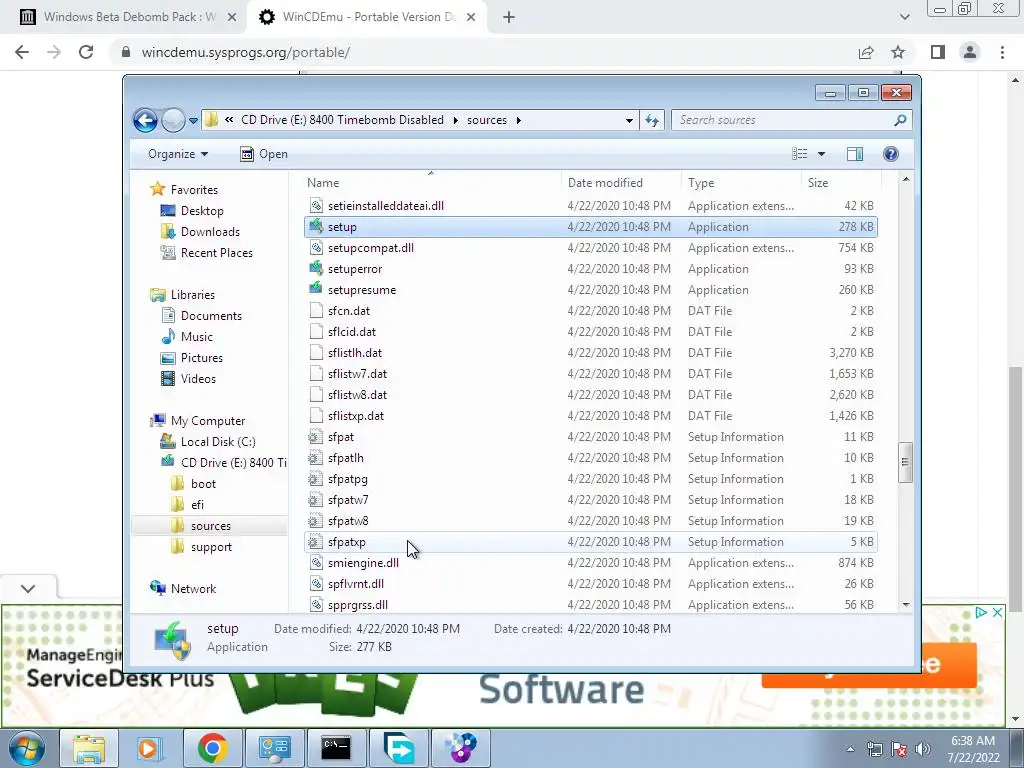Select the setuperror application icon
This screenshot has width=1024, height=768.
click(x=316, y=268)
